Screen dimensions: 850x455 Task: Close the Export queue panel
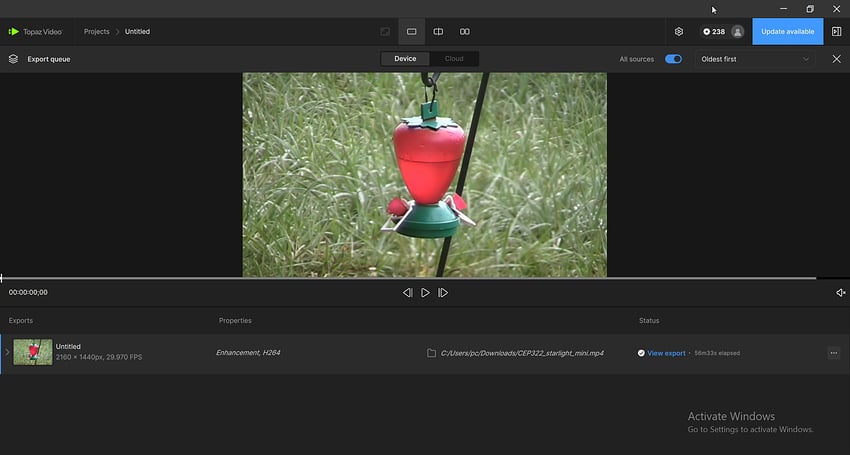tap(837, 59)
